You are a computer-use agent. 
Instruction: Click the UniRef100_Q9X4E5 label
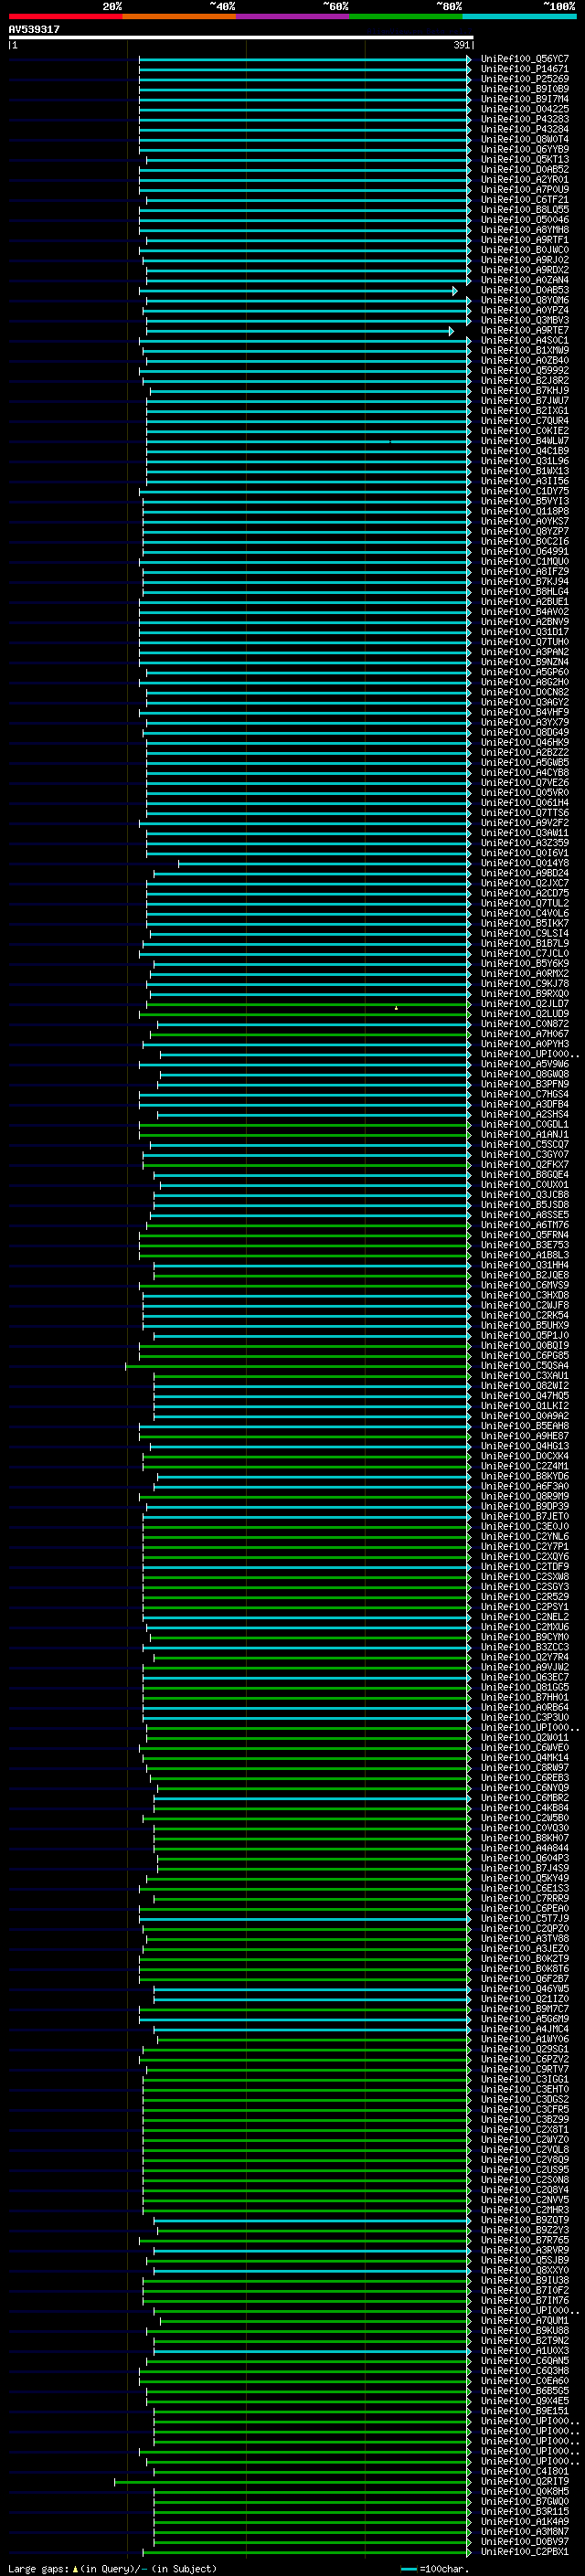tap(525, 2401)
